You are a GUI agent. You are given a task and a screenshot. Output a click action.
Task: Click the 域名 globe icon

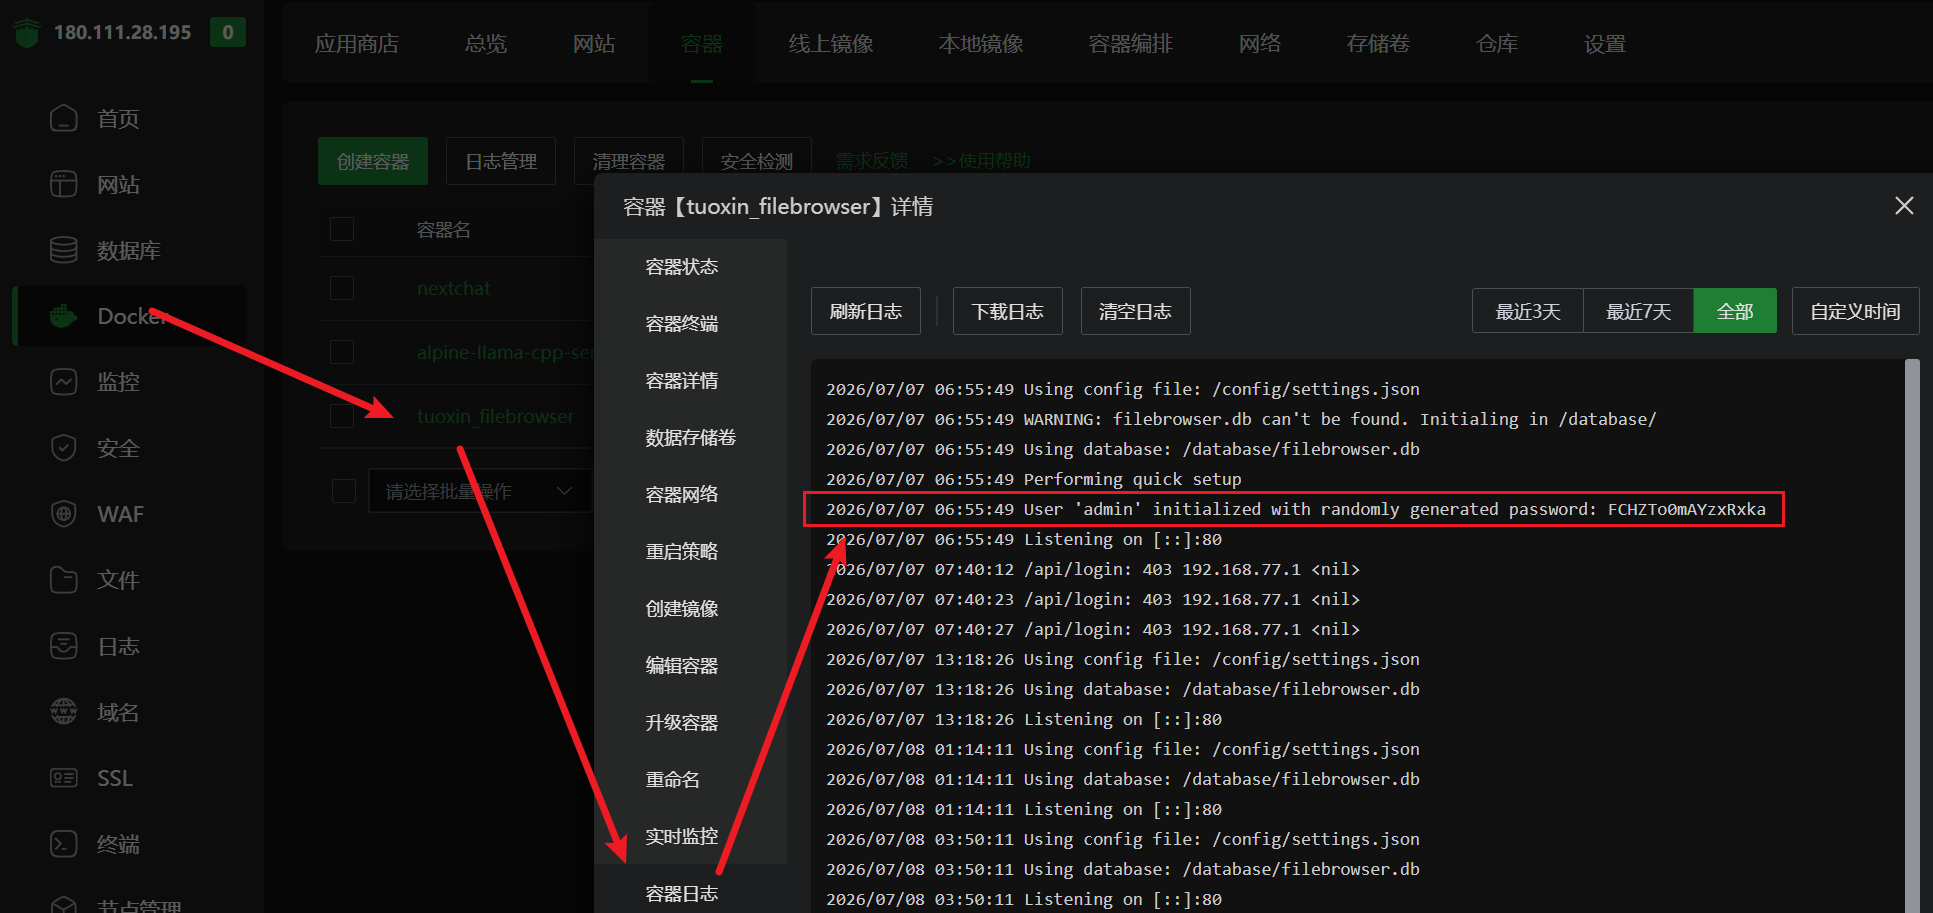pos(63,712)
